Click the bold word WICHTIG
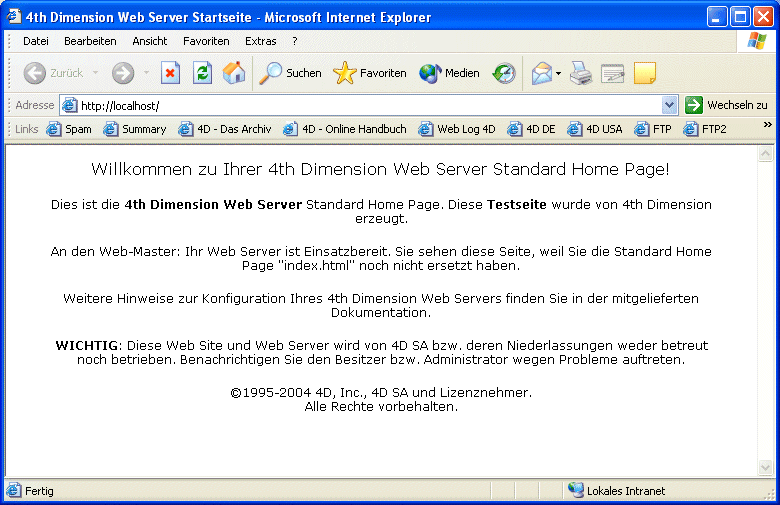780x505 pixels. [x=87, y=345]
